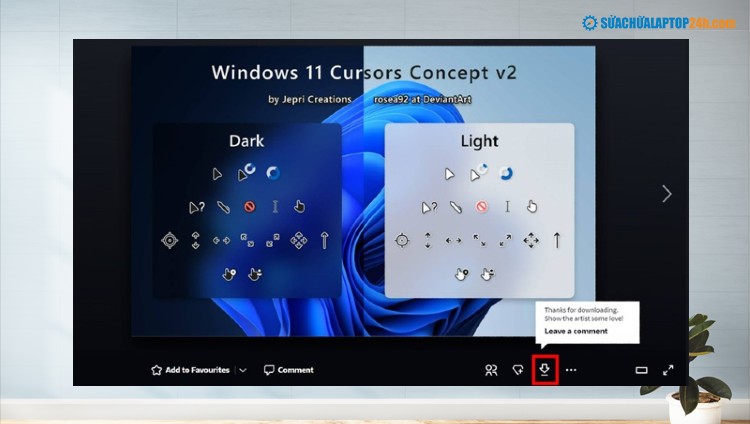
Task: Switch to theater mode rectangle icon
Action: [x=641, y=370]
